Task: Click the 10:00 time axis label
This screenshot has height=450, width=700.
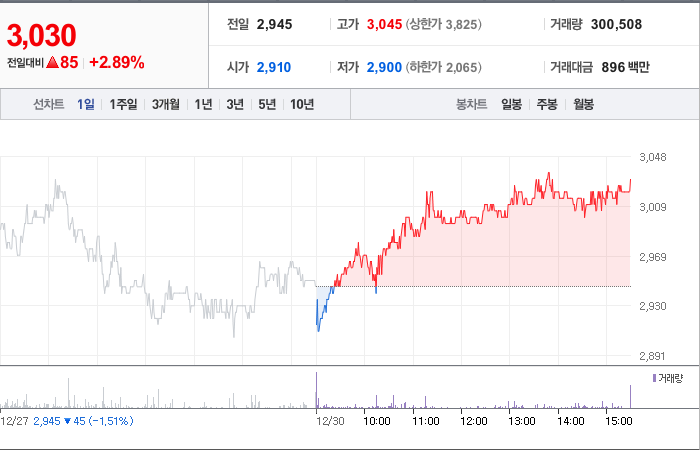Action: 377,421
